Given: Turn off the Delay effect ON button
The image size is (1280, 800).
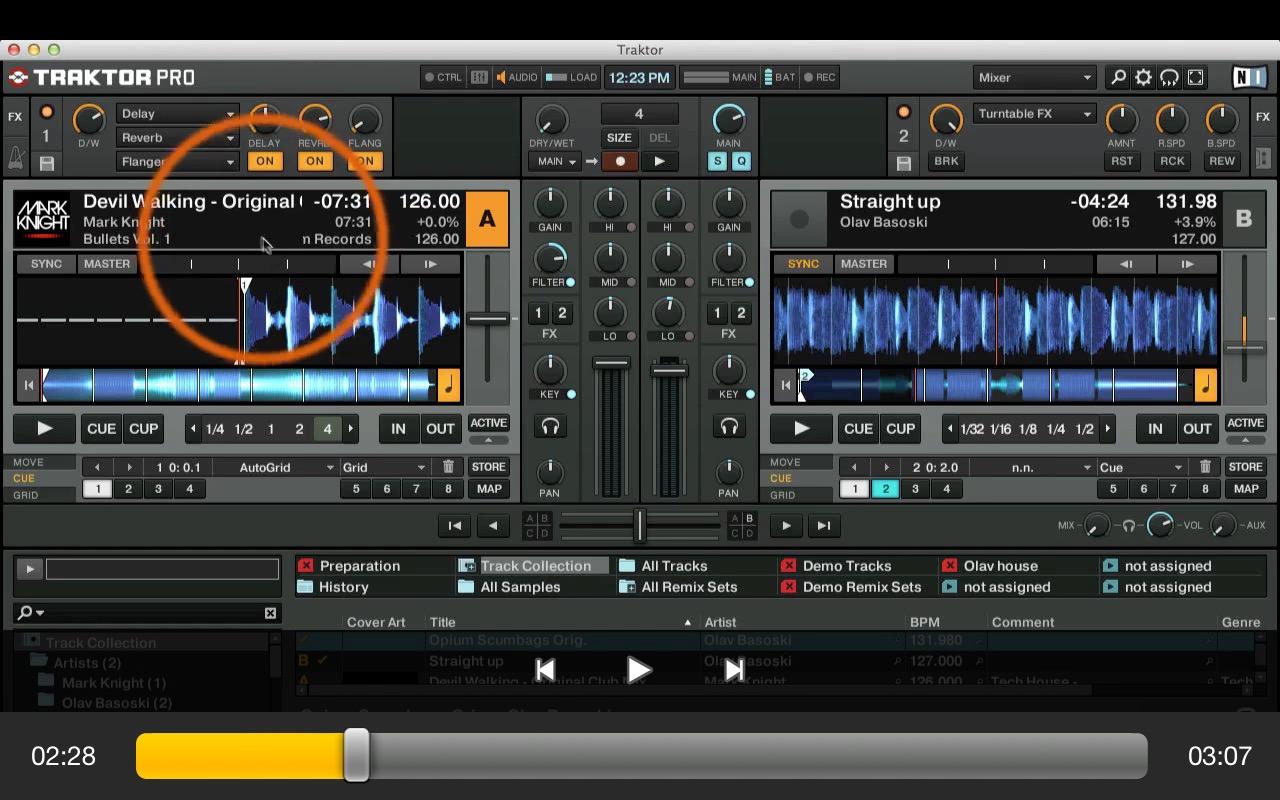Looking at the screenshot, I should click(265, 161).
